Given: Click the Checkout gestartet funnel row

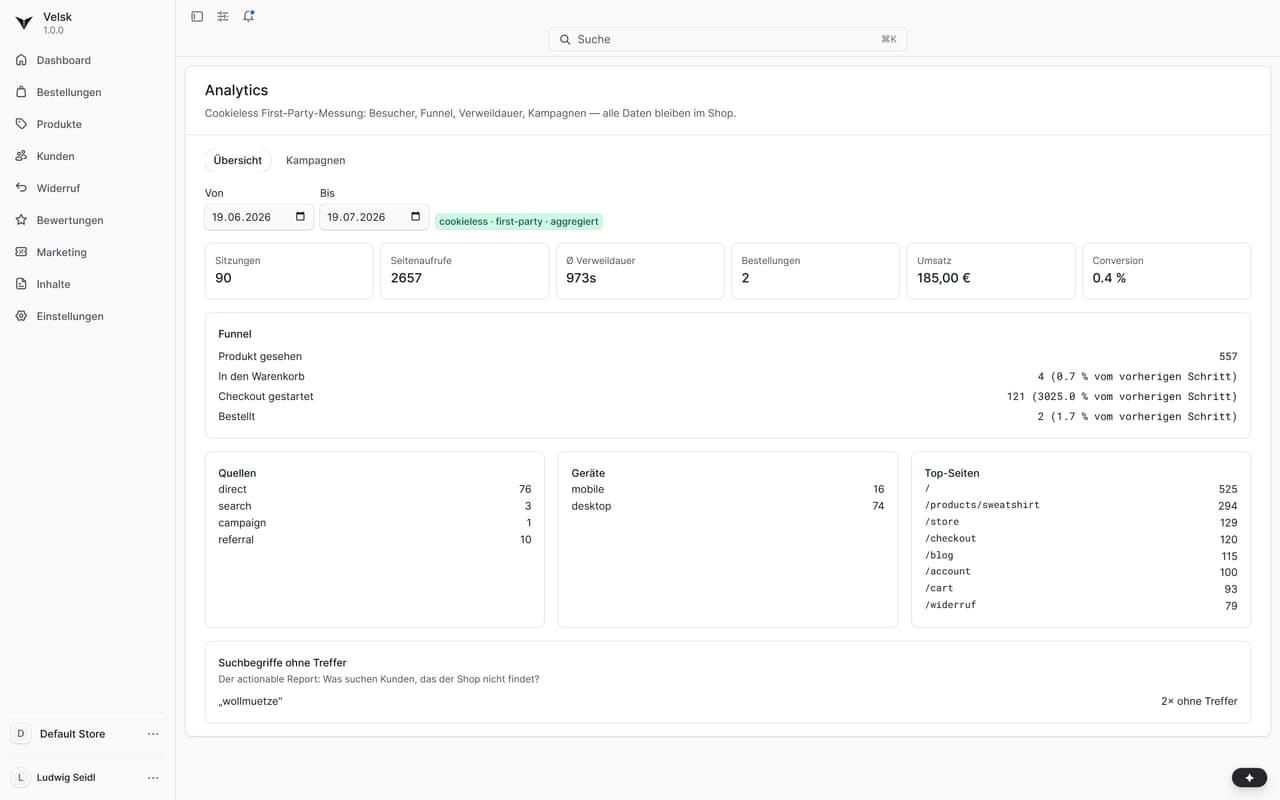Looking at the screenshot, I should pos(728,396).
